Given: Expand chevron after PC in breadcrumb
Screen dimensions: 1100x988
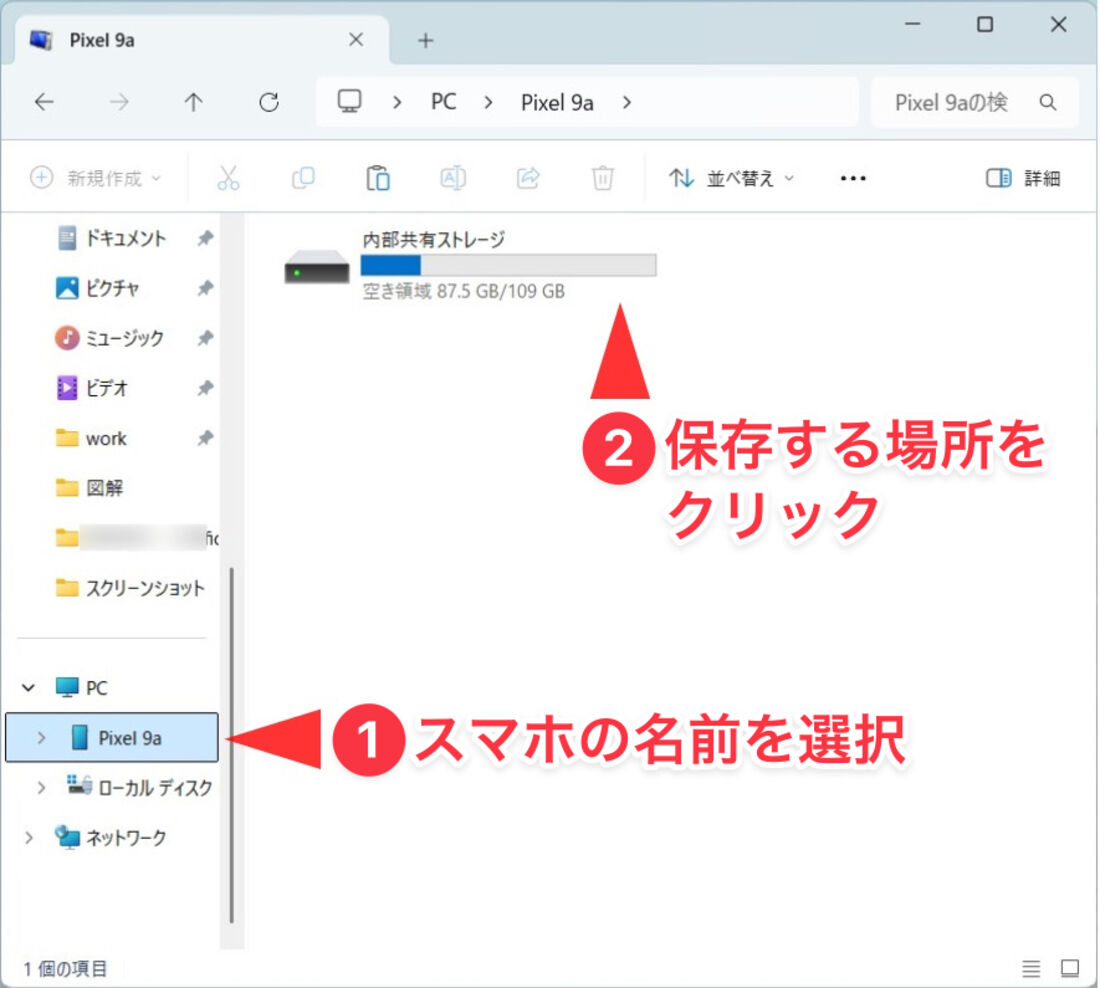Looking at the screenshot, I should 488,102.
